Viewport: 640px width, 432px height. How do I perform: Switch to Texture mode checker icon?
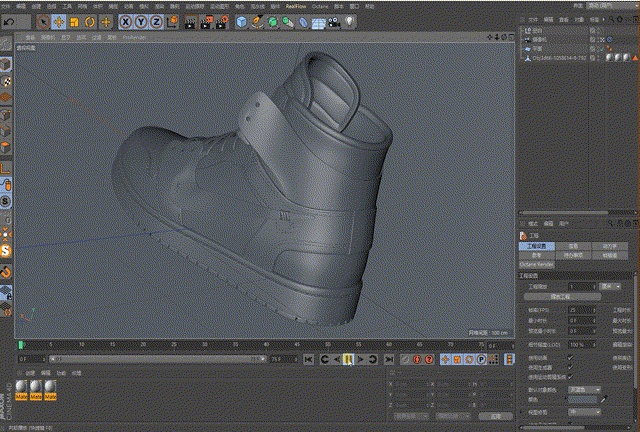tap(6, 81)
